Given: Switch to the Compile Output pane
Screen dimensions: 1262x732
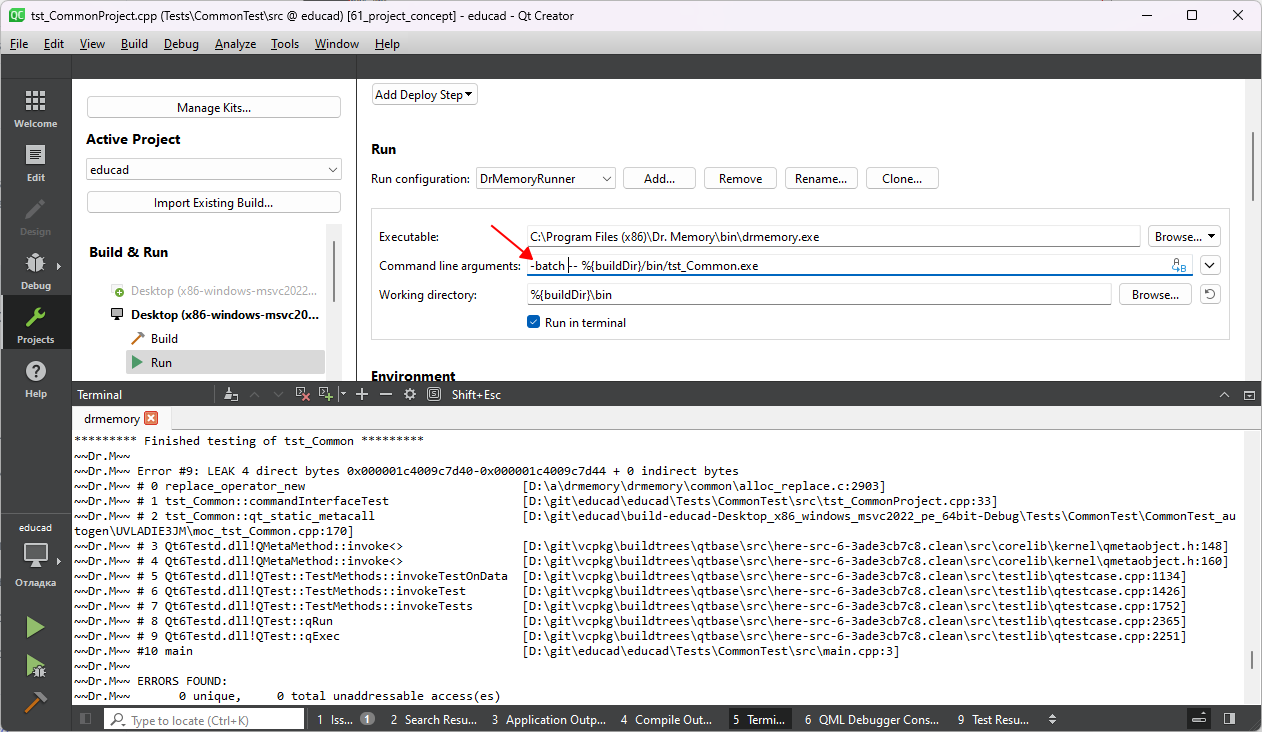Looking at the screenshot, I should click(665, 719).
